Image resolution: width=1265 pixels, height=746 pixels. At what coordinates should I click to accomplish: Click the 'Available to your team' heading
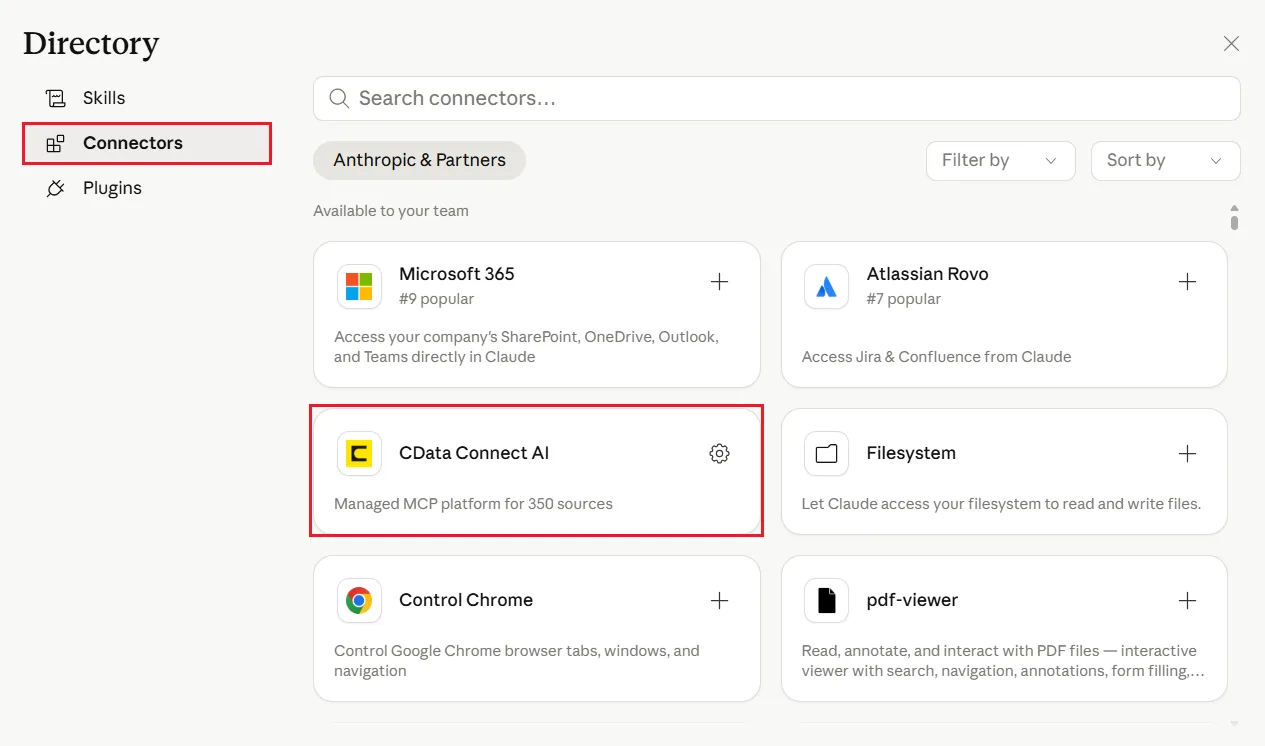tap(391, 211)
